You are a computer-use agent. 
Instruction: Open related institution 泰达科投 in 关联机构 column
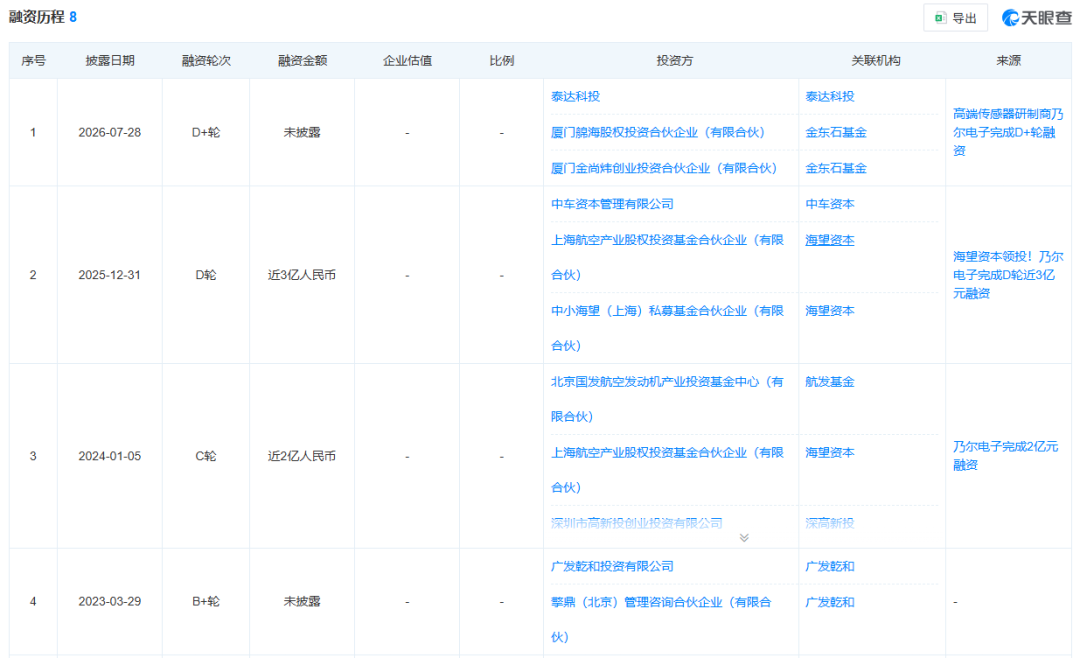tap(830, 96)
